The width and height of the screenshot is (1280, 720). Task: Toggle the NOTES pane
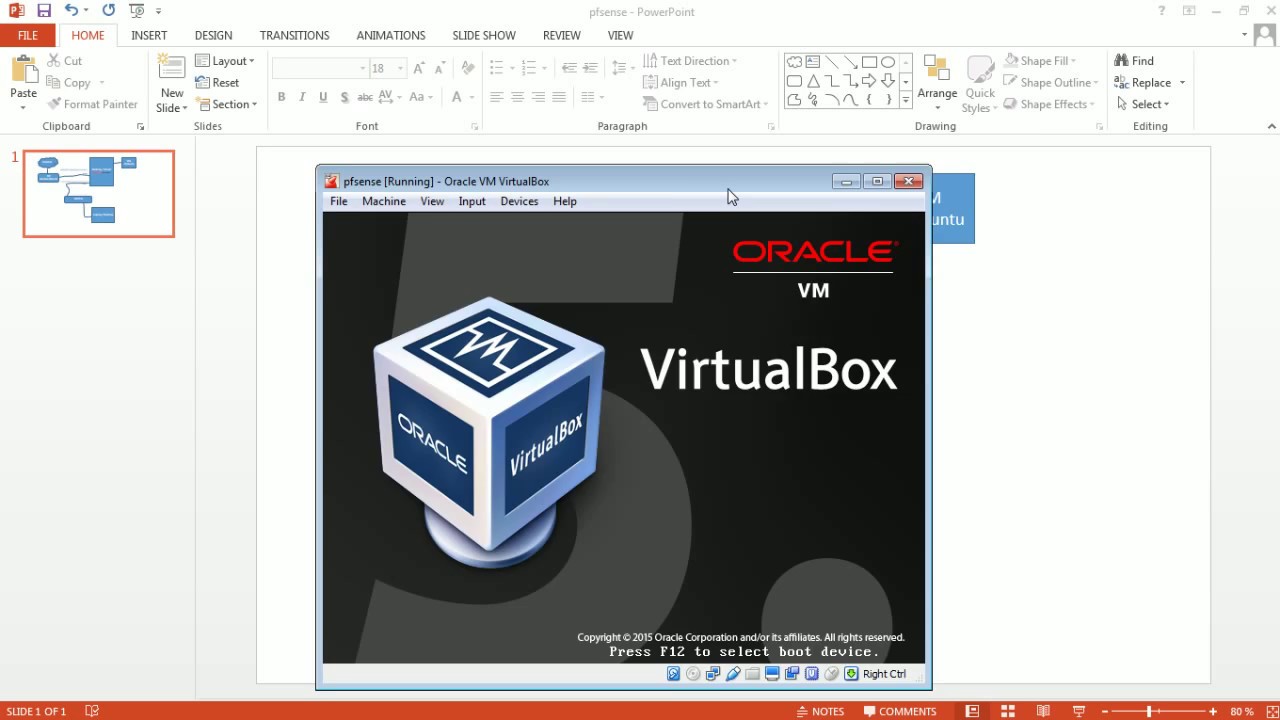pos(820,711)
